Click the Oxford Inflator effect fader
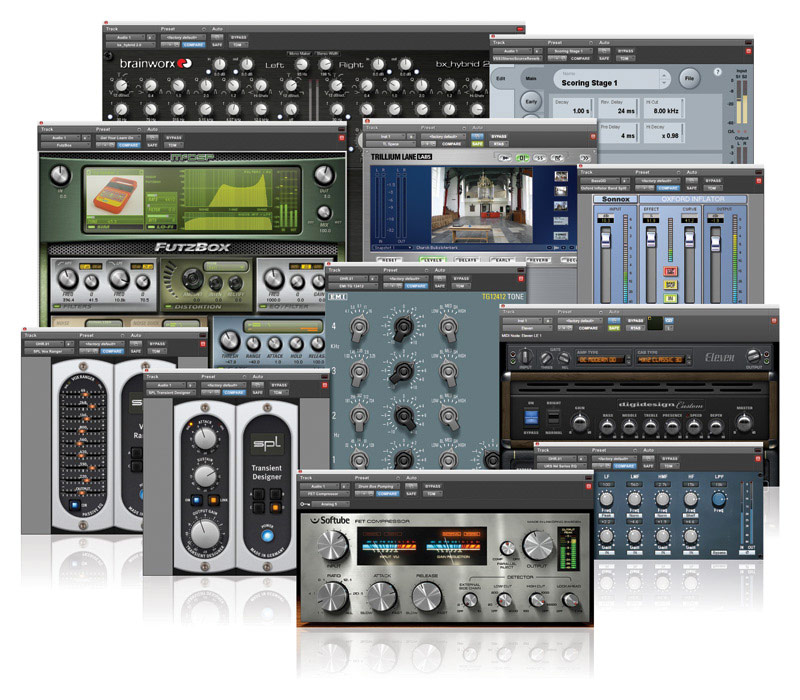Image resolution: width=800 pixels, height=700 pixels. pos(651,238)
